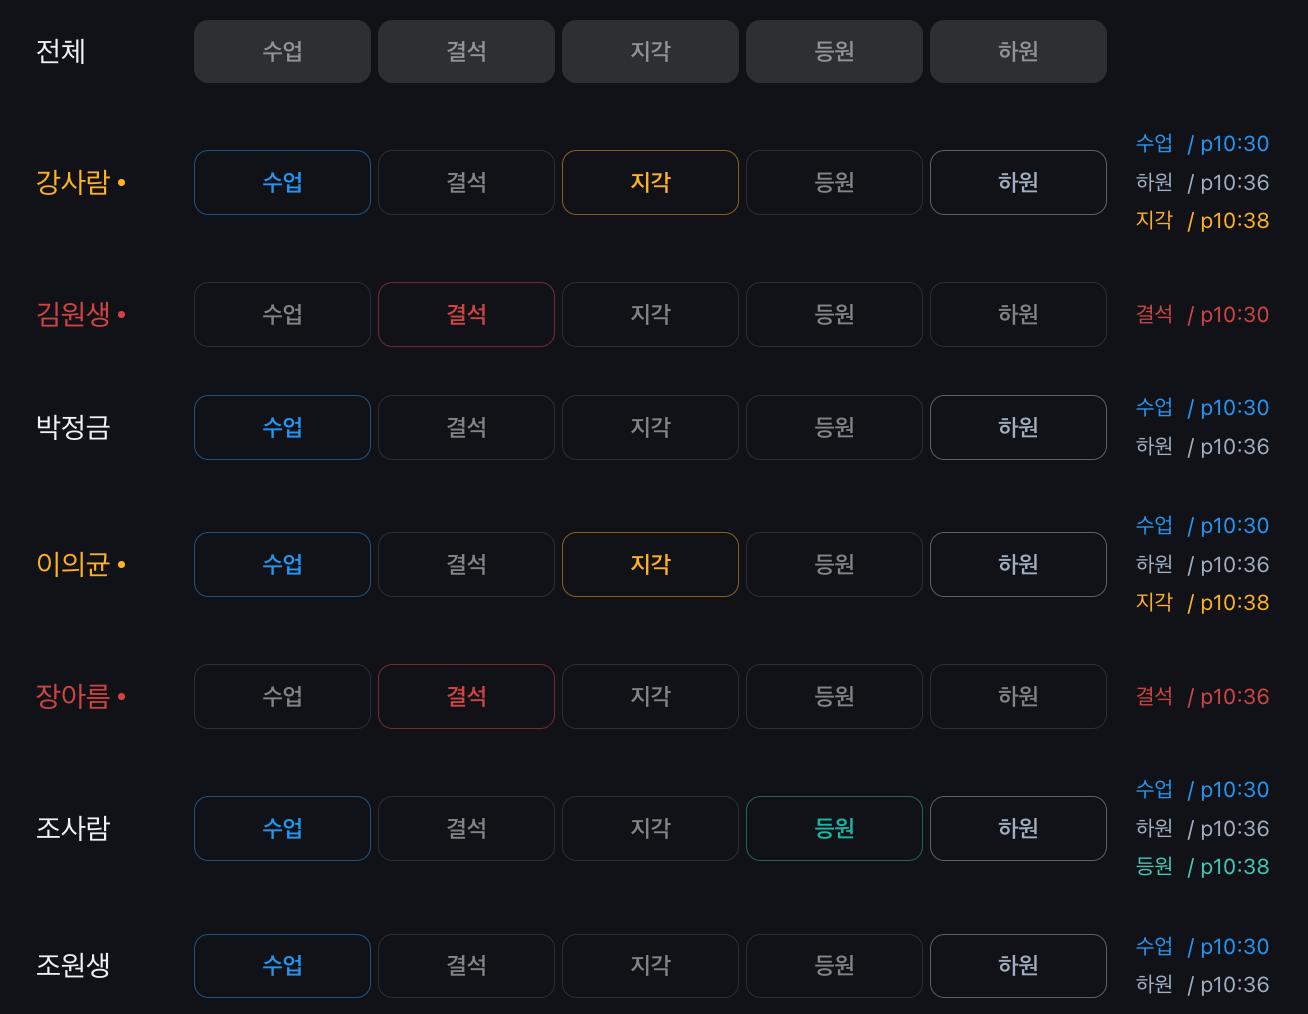1308x1014 pixels.
Task: Toggle 수업 for student 조원생
Action: coord(282,965)
